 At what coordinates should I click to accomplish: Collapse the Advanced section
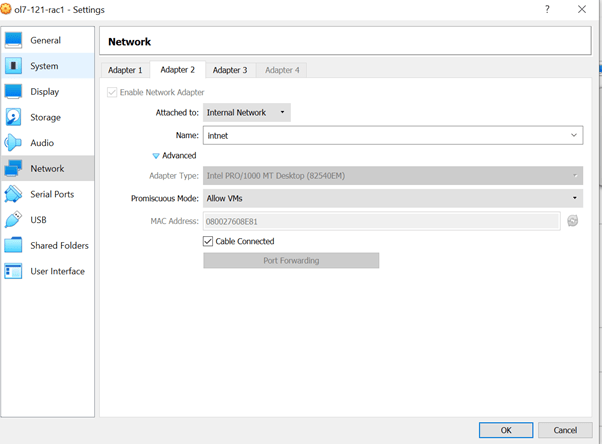click(x=156, y=156)
